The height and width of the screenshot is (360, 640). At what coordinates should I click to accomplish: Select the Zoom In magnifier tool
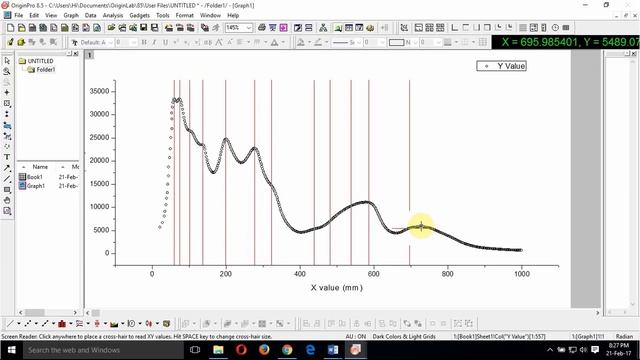point(7,71)
